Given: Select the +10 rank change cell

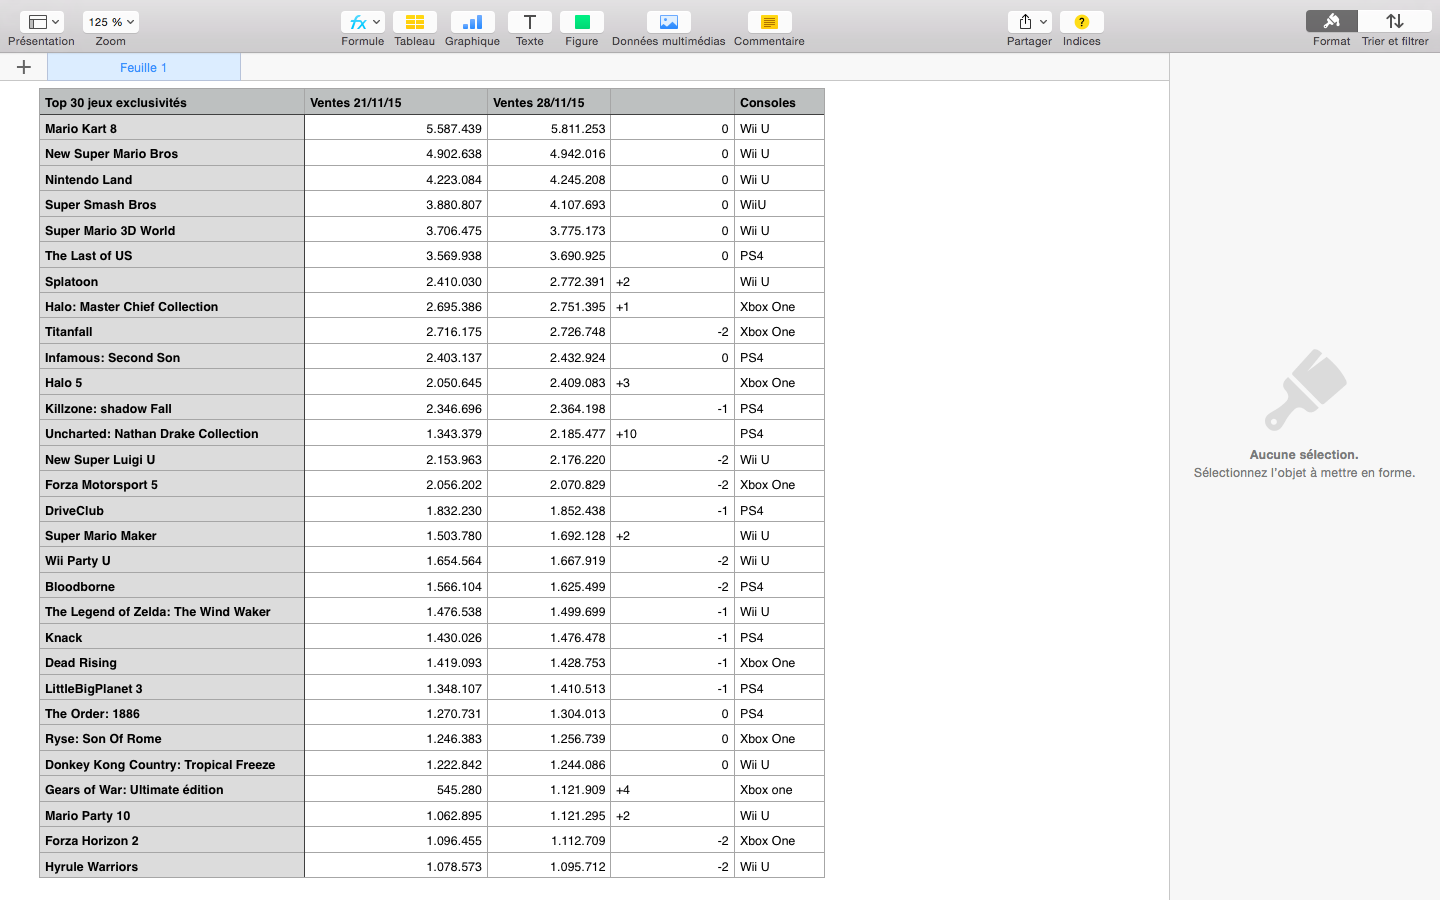Looking at the screenshot, I should pos(672,434).
